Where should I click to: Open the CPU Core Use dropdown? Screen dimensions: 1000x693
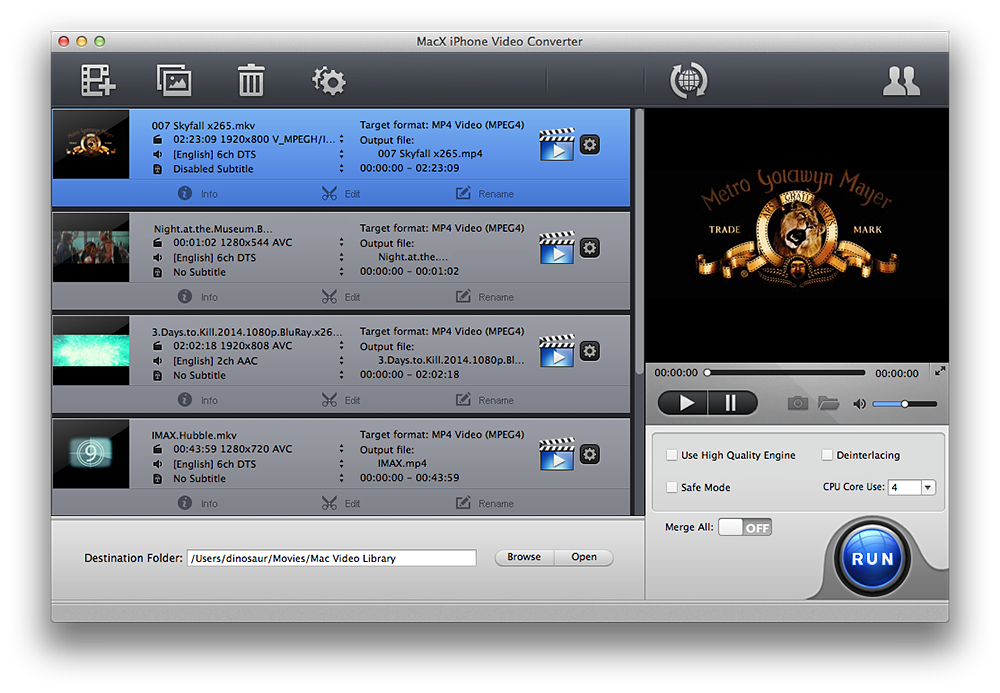pyautogui.click(x=912, y=487)
